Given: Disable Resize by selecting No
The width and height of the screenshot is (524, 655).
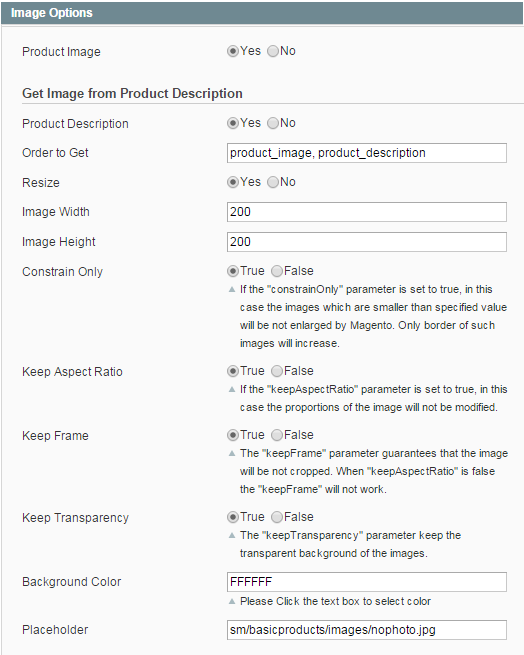Looking at the screenshot, I should [x=272, y=182].
